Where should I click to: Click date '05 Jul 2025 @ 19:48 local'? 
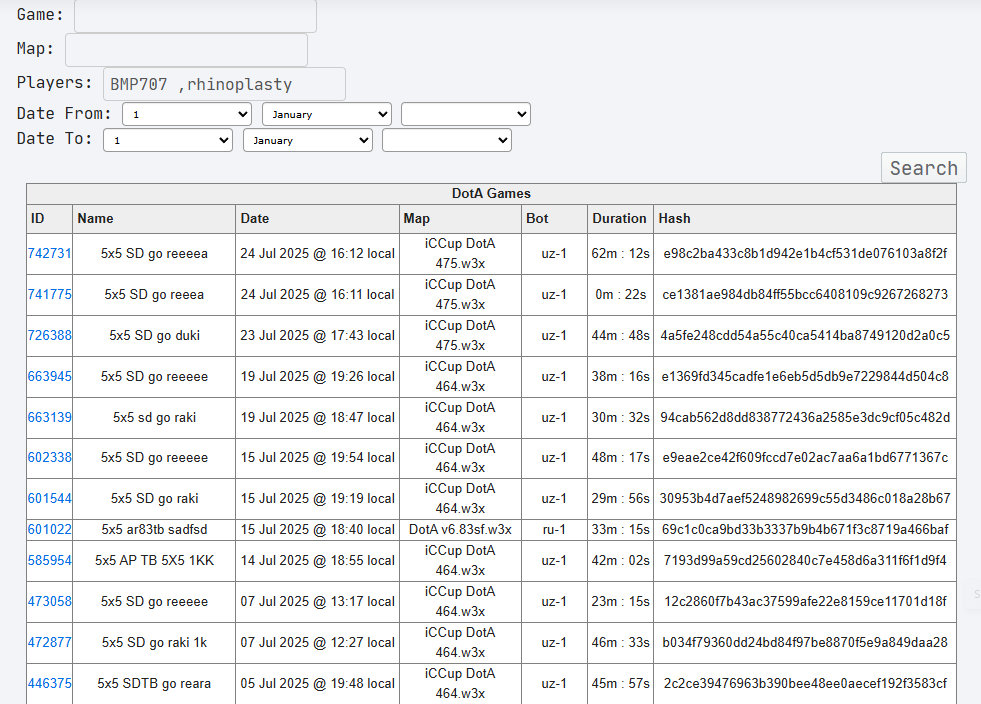tap(317, 683)
